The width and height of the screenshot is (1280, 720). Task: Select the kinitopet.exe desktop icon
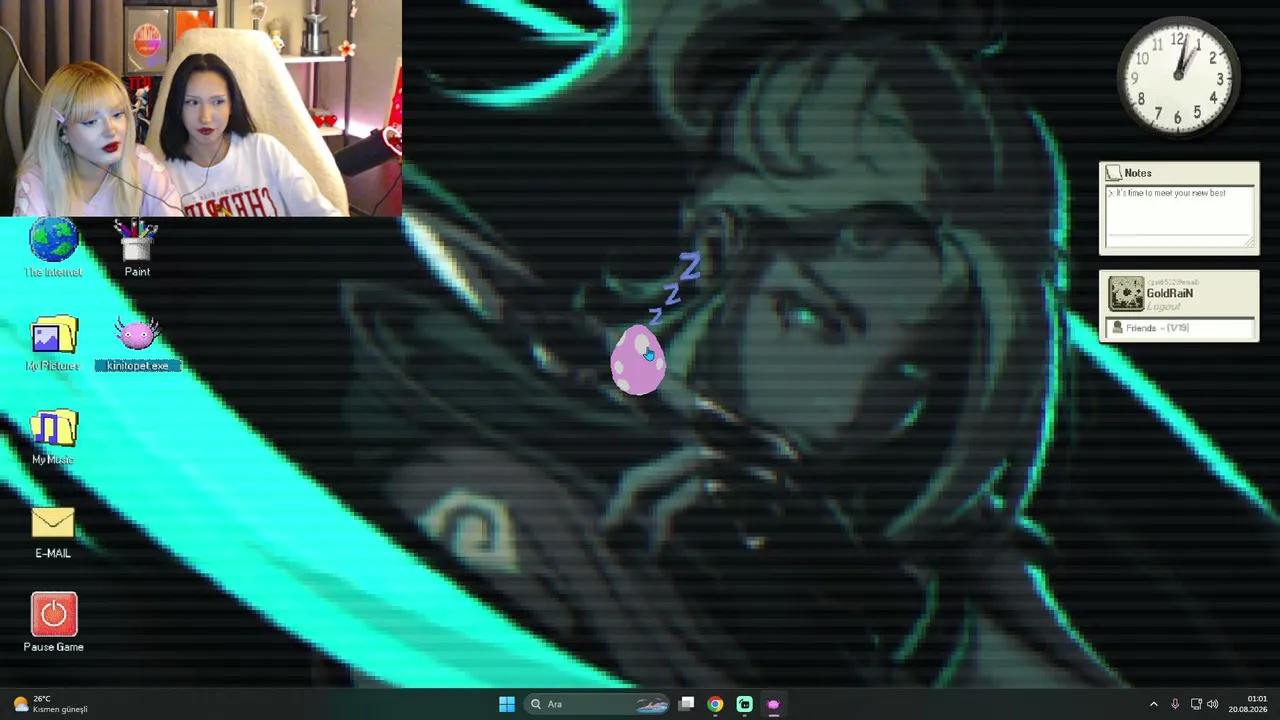[137, 343]
